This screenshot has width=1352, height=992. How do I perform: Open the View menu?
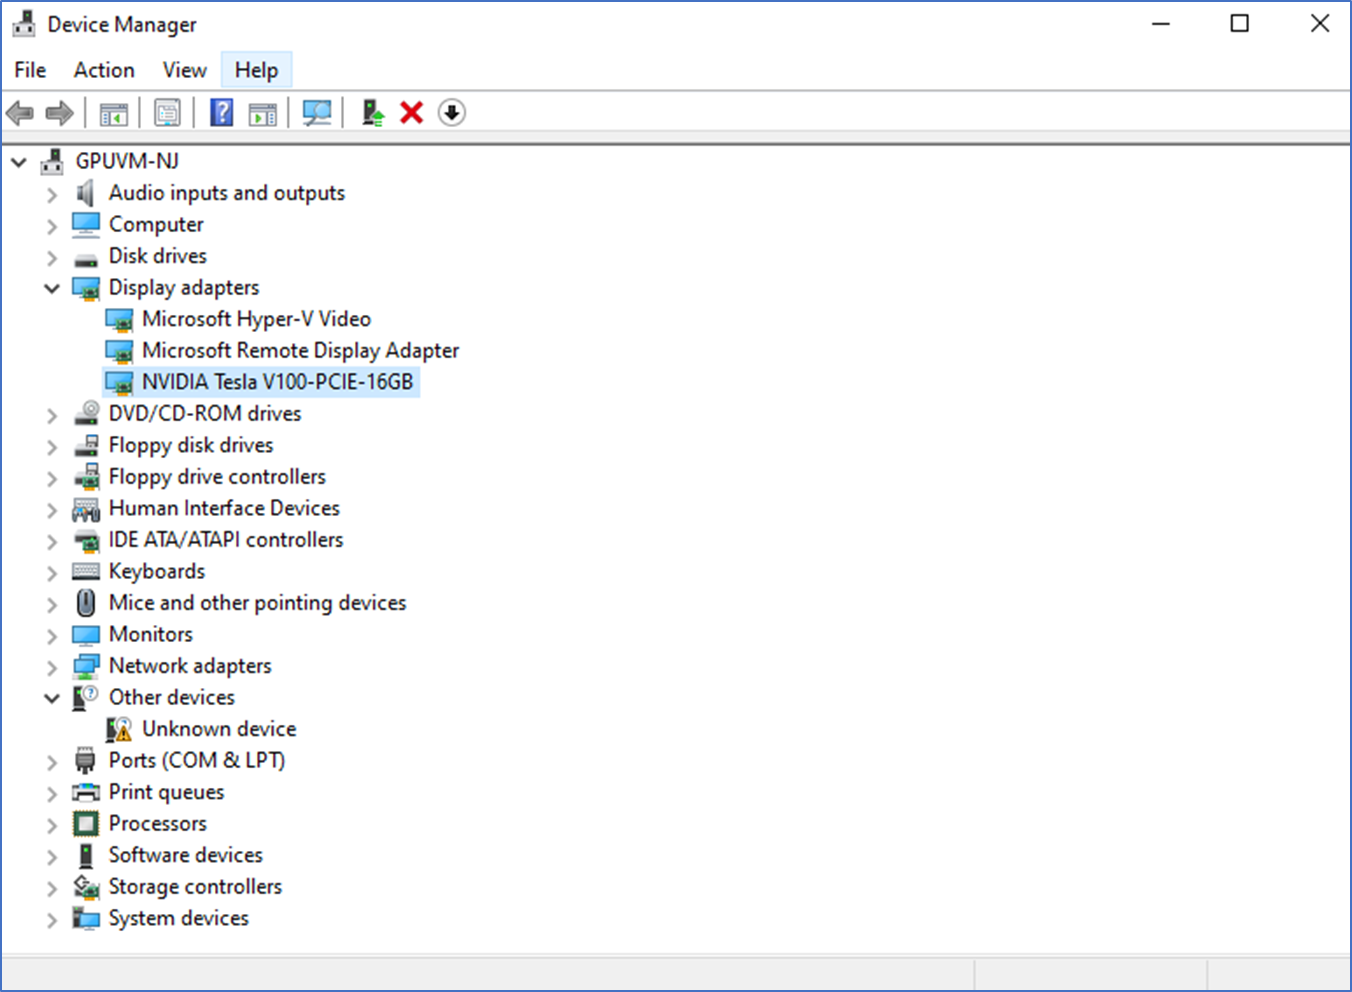[x=185, y=70]
